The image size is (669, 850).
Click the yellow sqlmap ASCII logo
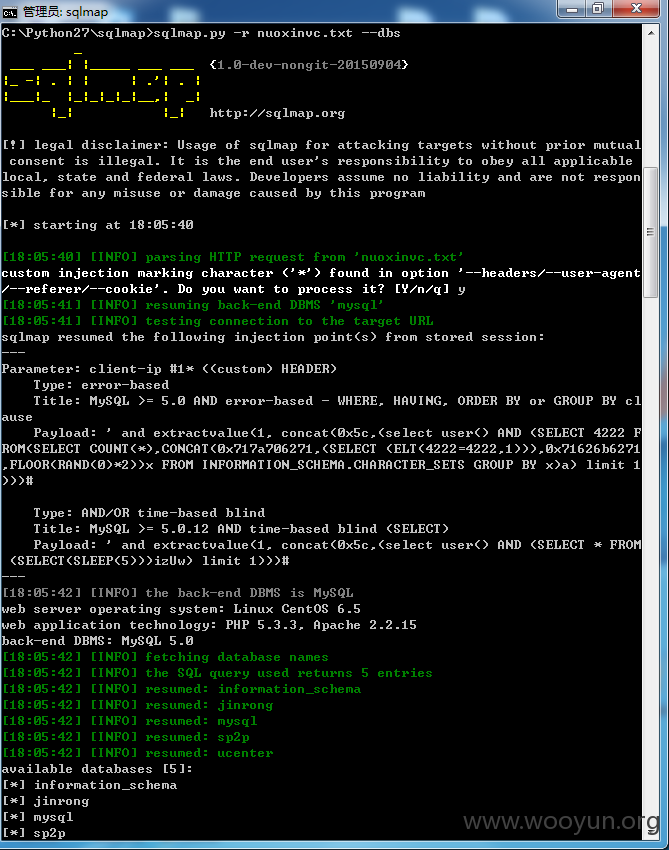pyautogui.click(x=102, y=85)
